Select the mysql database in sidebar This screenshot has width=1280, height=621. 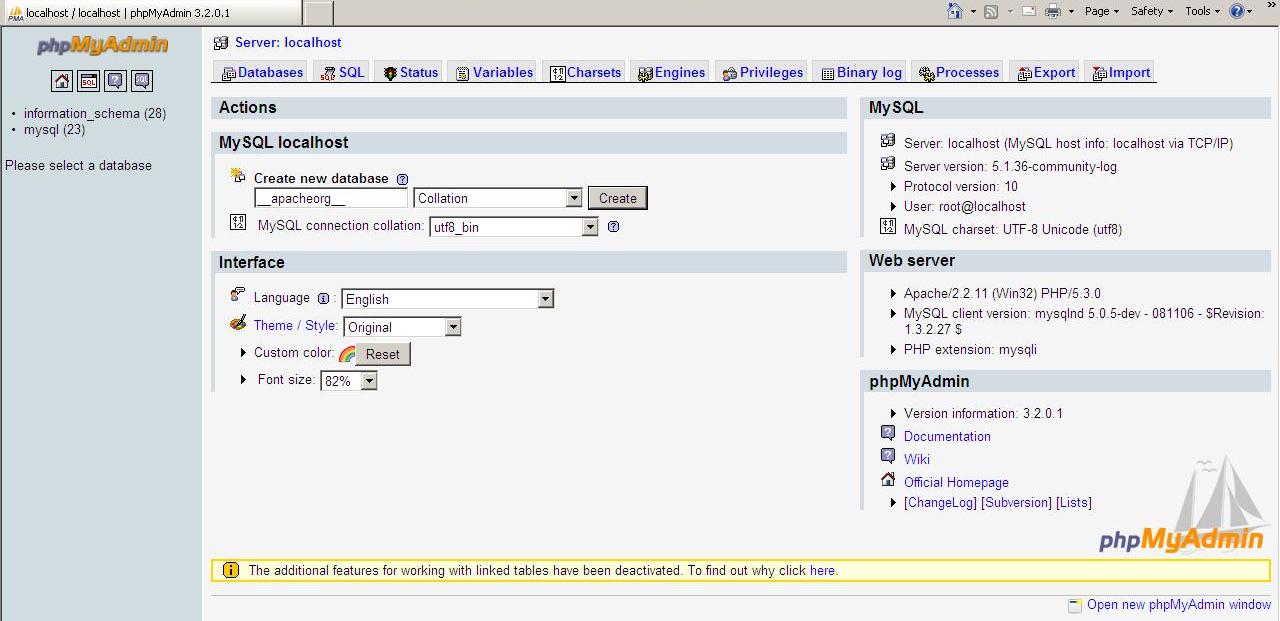coord(54,129)
